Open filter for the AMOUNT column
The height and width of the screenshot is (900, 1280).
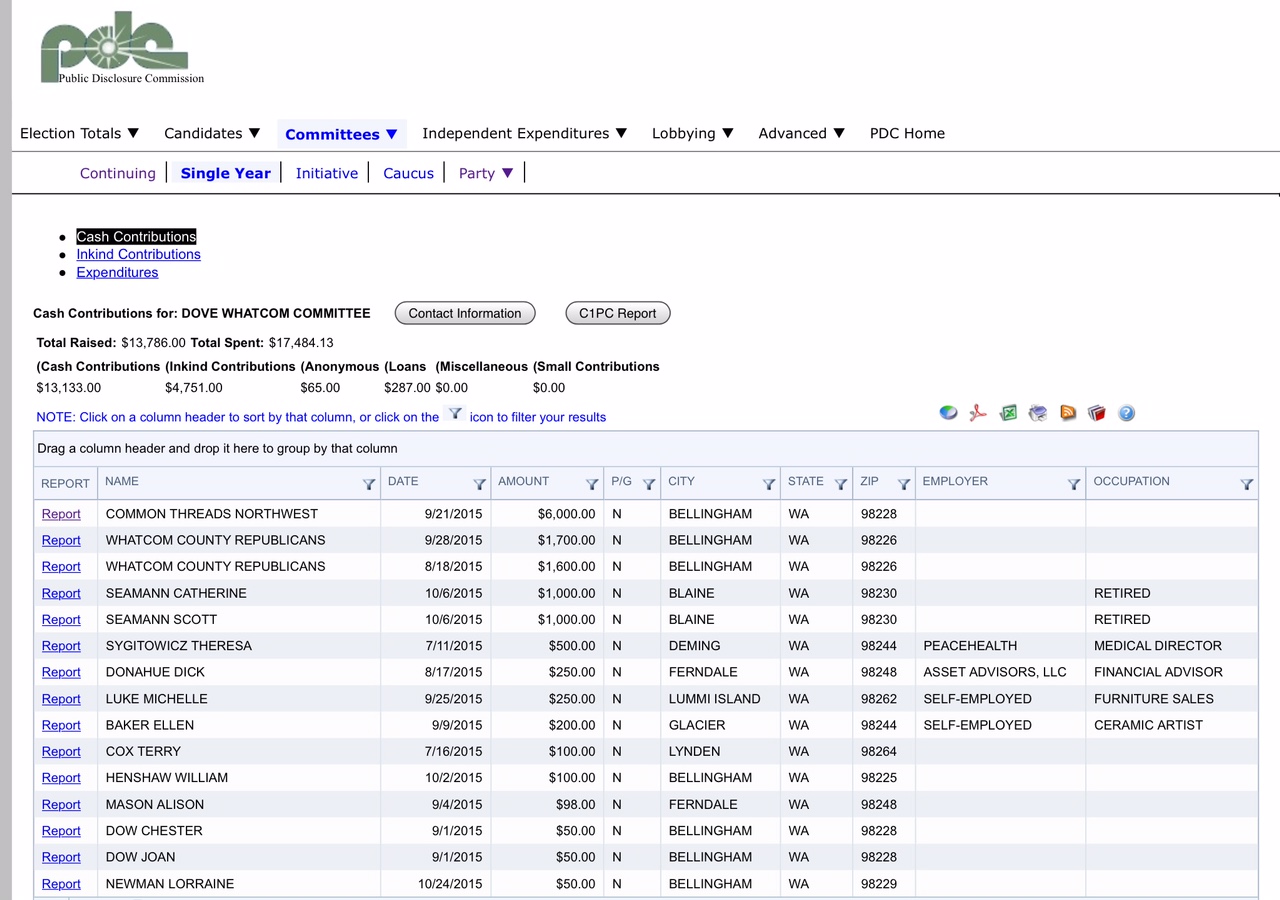(592, 484)
